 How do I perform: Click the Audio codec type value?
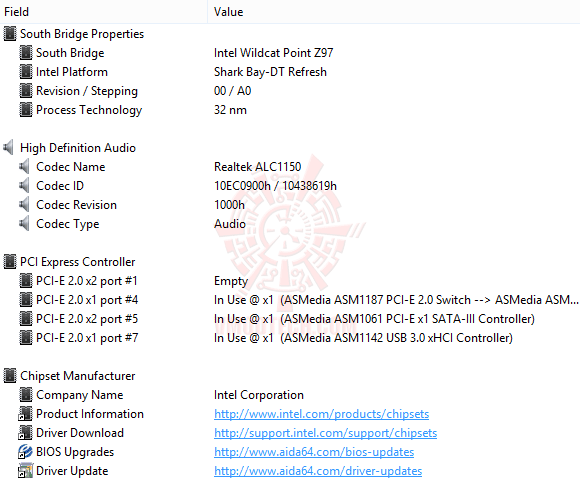[230, 224]
